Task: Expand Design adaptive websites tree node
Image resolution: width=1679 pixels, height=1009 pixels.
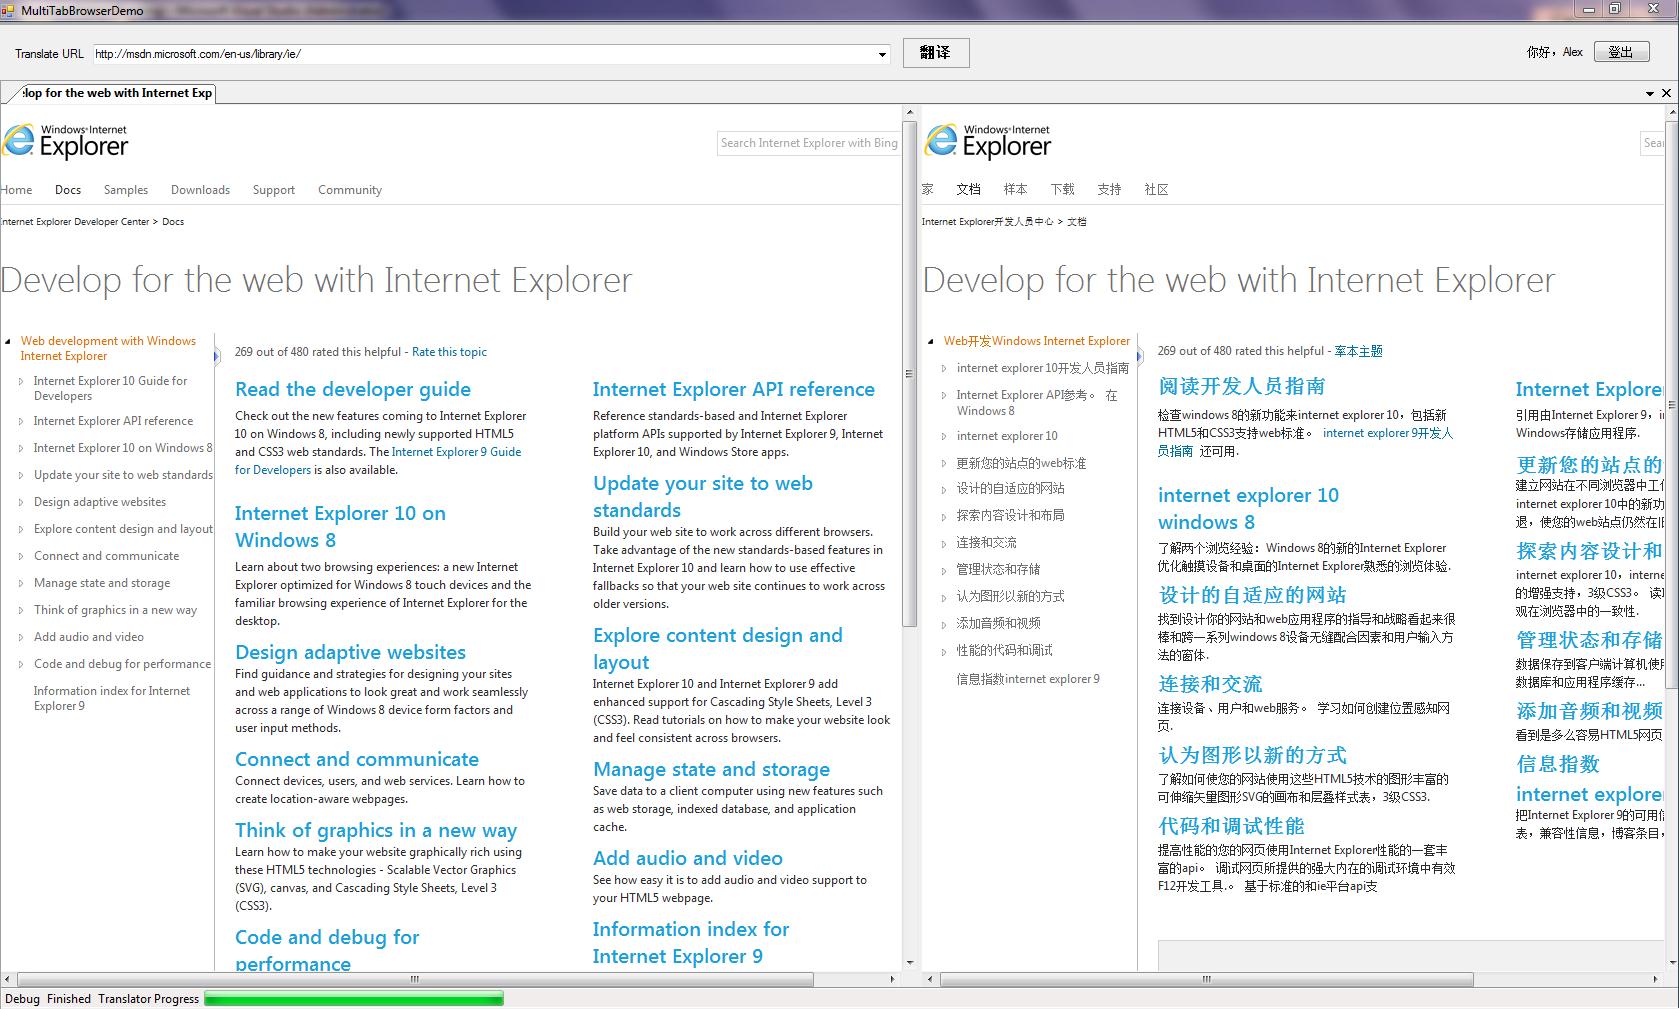Action: click(x=21, y=502)
